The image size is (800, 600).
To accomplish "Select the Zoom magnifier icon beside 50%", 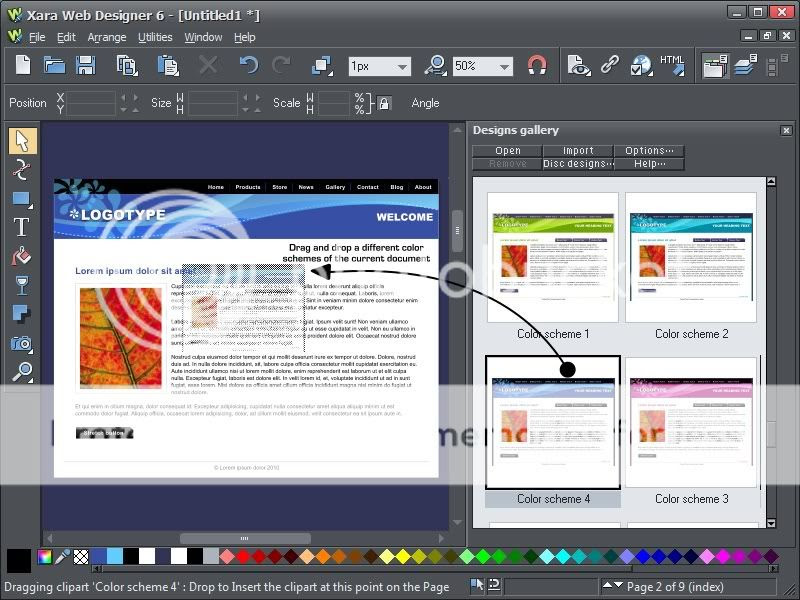I will pos(436,66).
